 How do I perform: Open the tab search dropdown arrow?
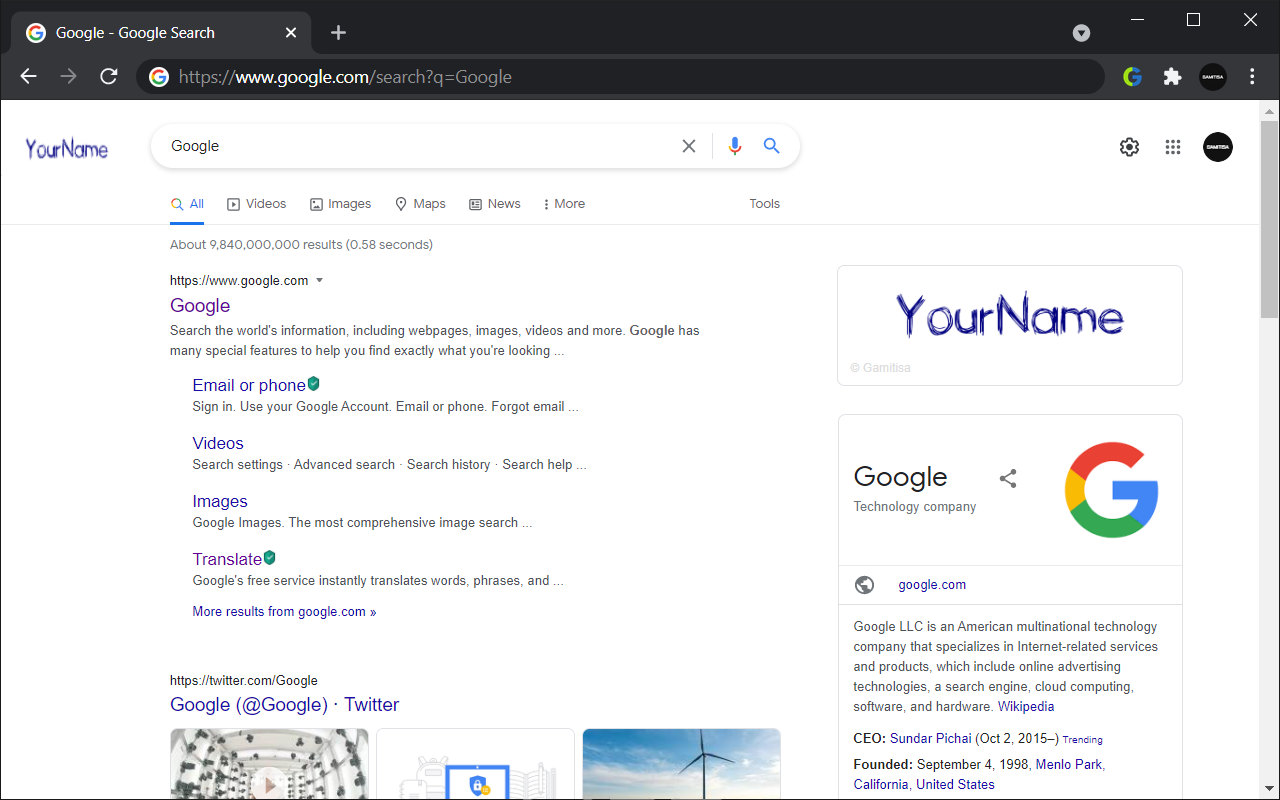1081,33
